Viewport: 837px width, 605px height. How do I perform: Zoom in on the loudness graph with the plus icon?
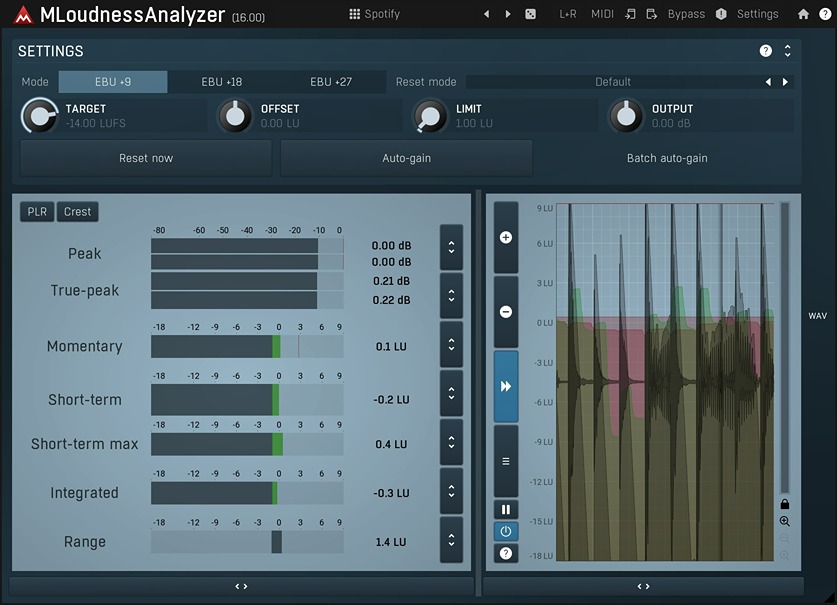click(504, 238)
